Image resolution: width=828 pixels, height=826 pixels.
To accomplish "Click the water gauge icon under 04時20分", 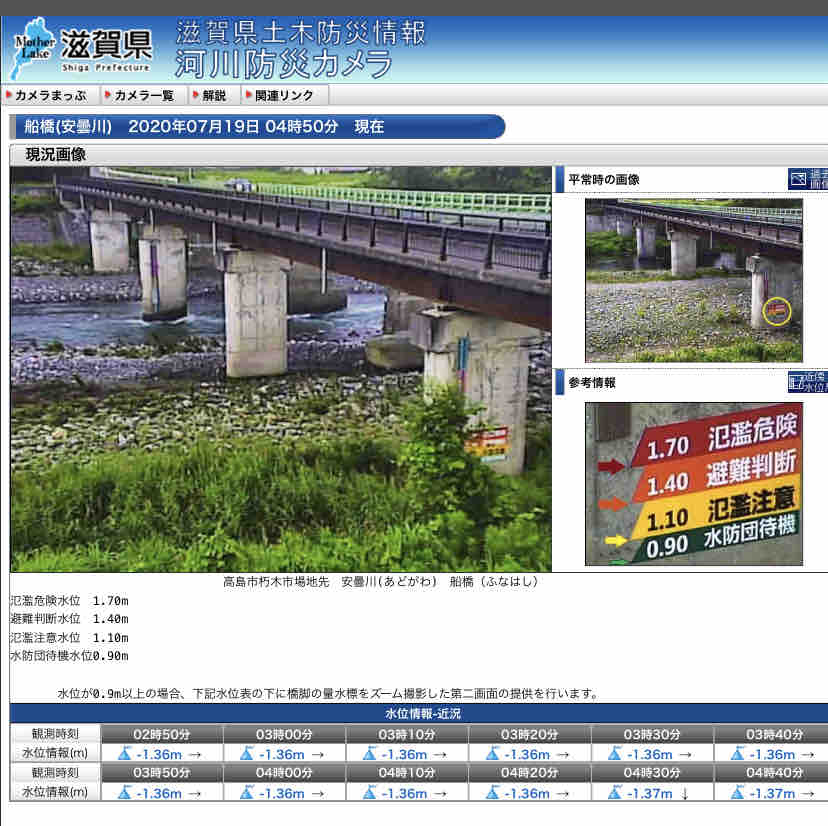I will pyautogui.click(x=493, y=792).
